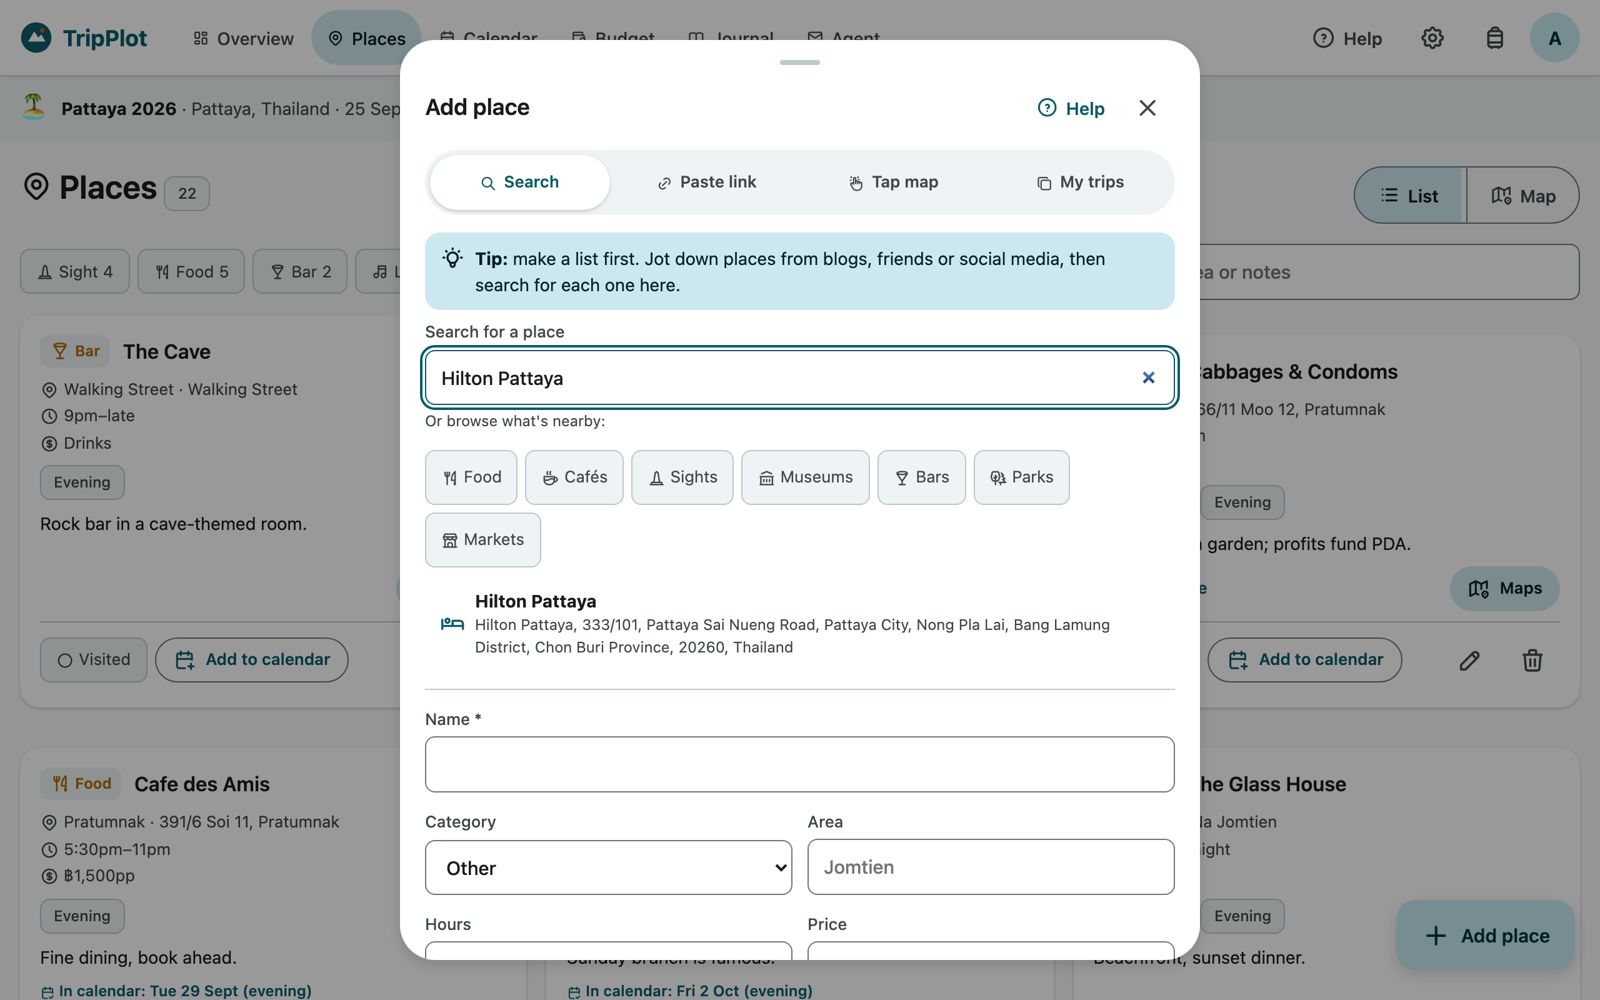This screenshot has width=1600, height=1000.
Task: Select the Search tab
Action: coord(519,182)
